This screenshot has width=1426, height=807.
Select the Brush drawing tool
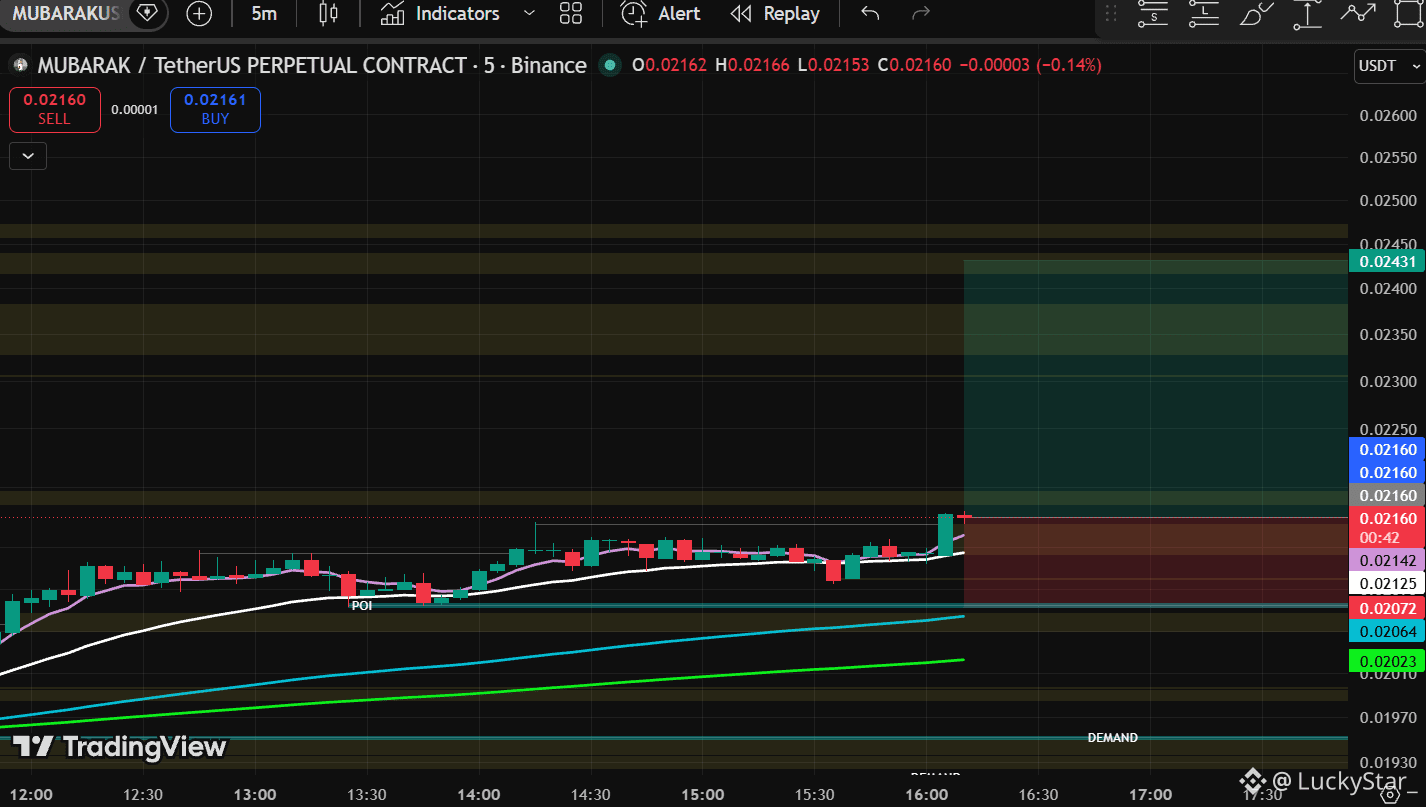(x=1256, y=14)
